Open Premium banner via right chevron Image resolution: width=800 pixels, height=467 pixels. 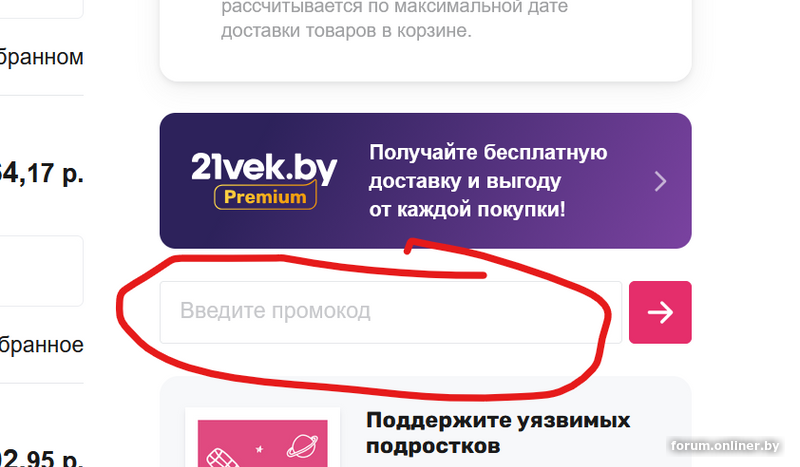point(661,181)
